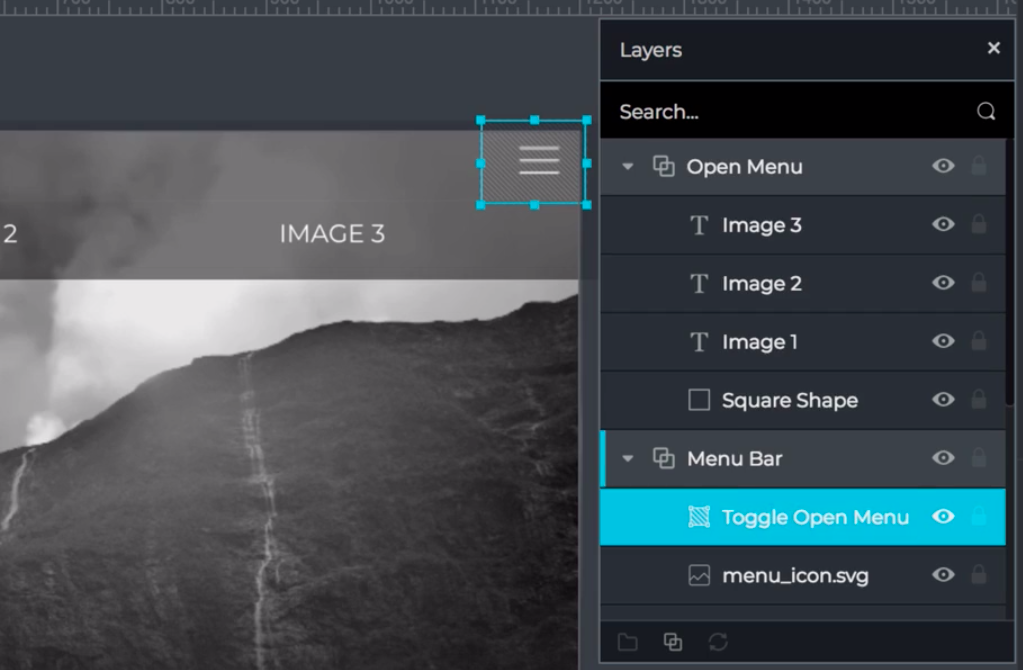Click the image icon beside menu_icon.svg

coord(698,575)
